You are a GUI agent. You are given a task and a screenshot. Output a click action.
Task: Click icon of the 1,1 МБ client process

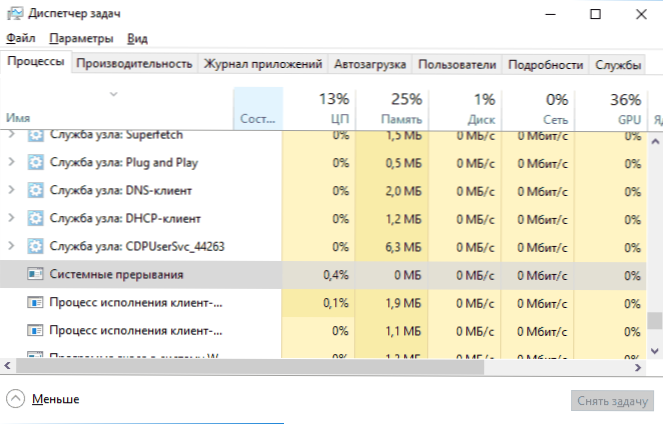[35, 331]
